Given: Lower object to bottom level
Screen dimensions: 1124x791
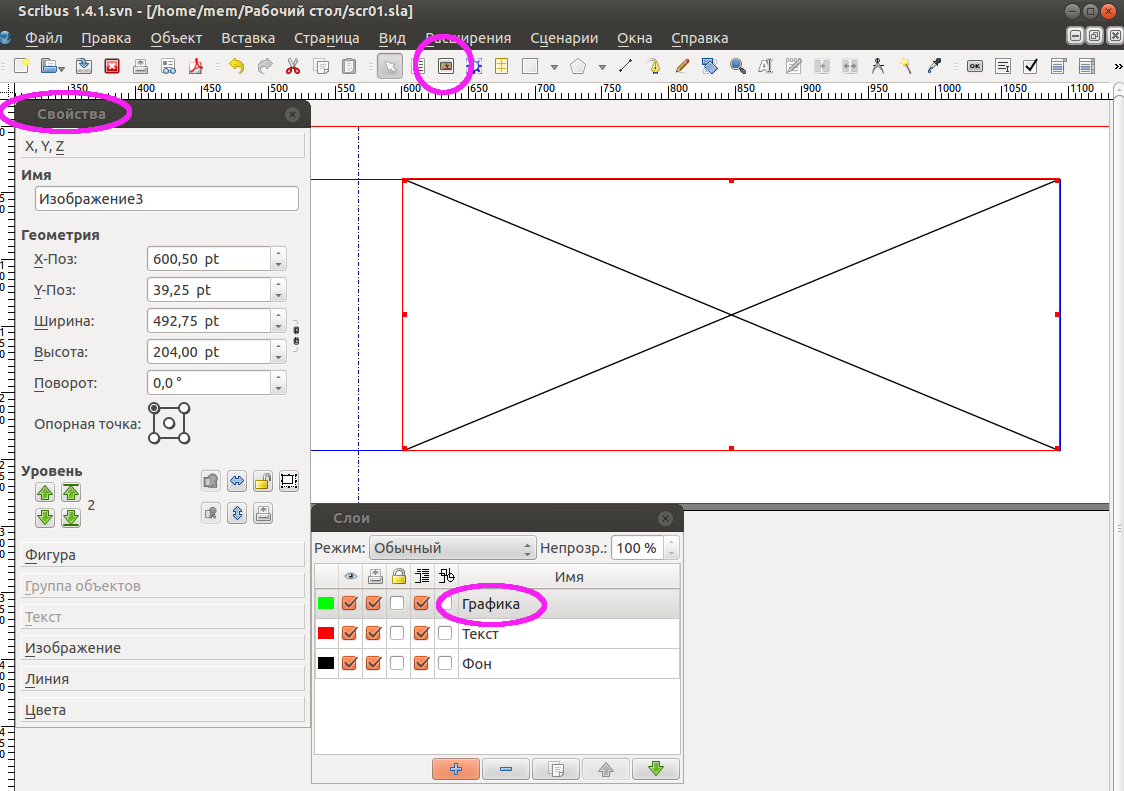Looking at the screenshot, I should pyautogui.click(x=71, y=518).
